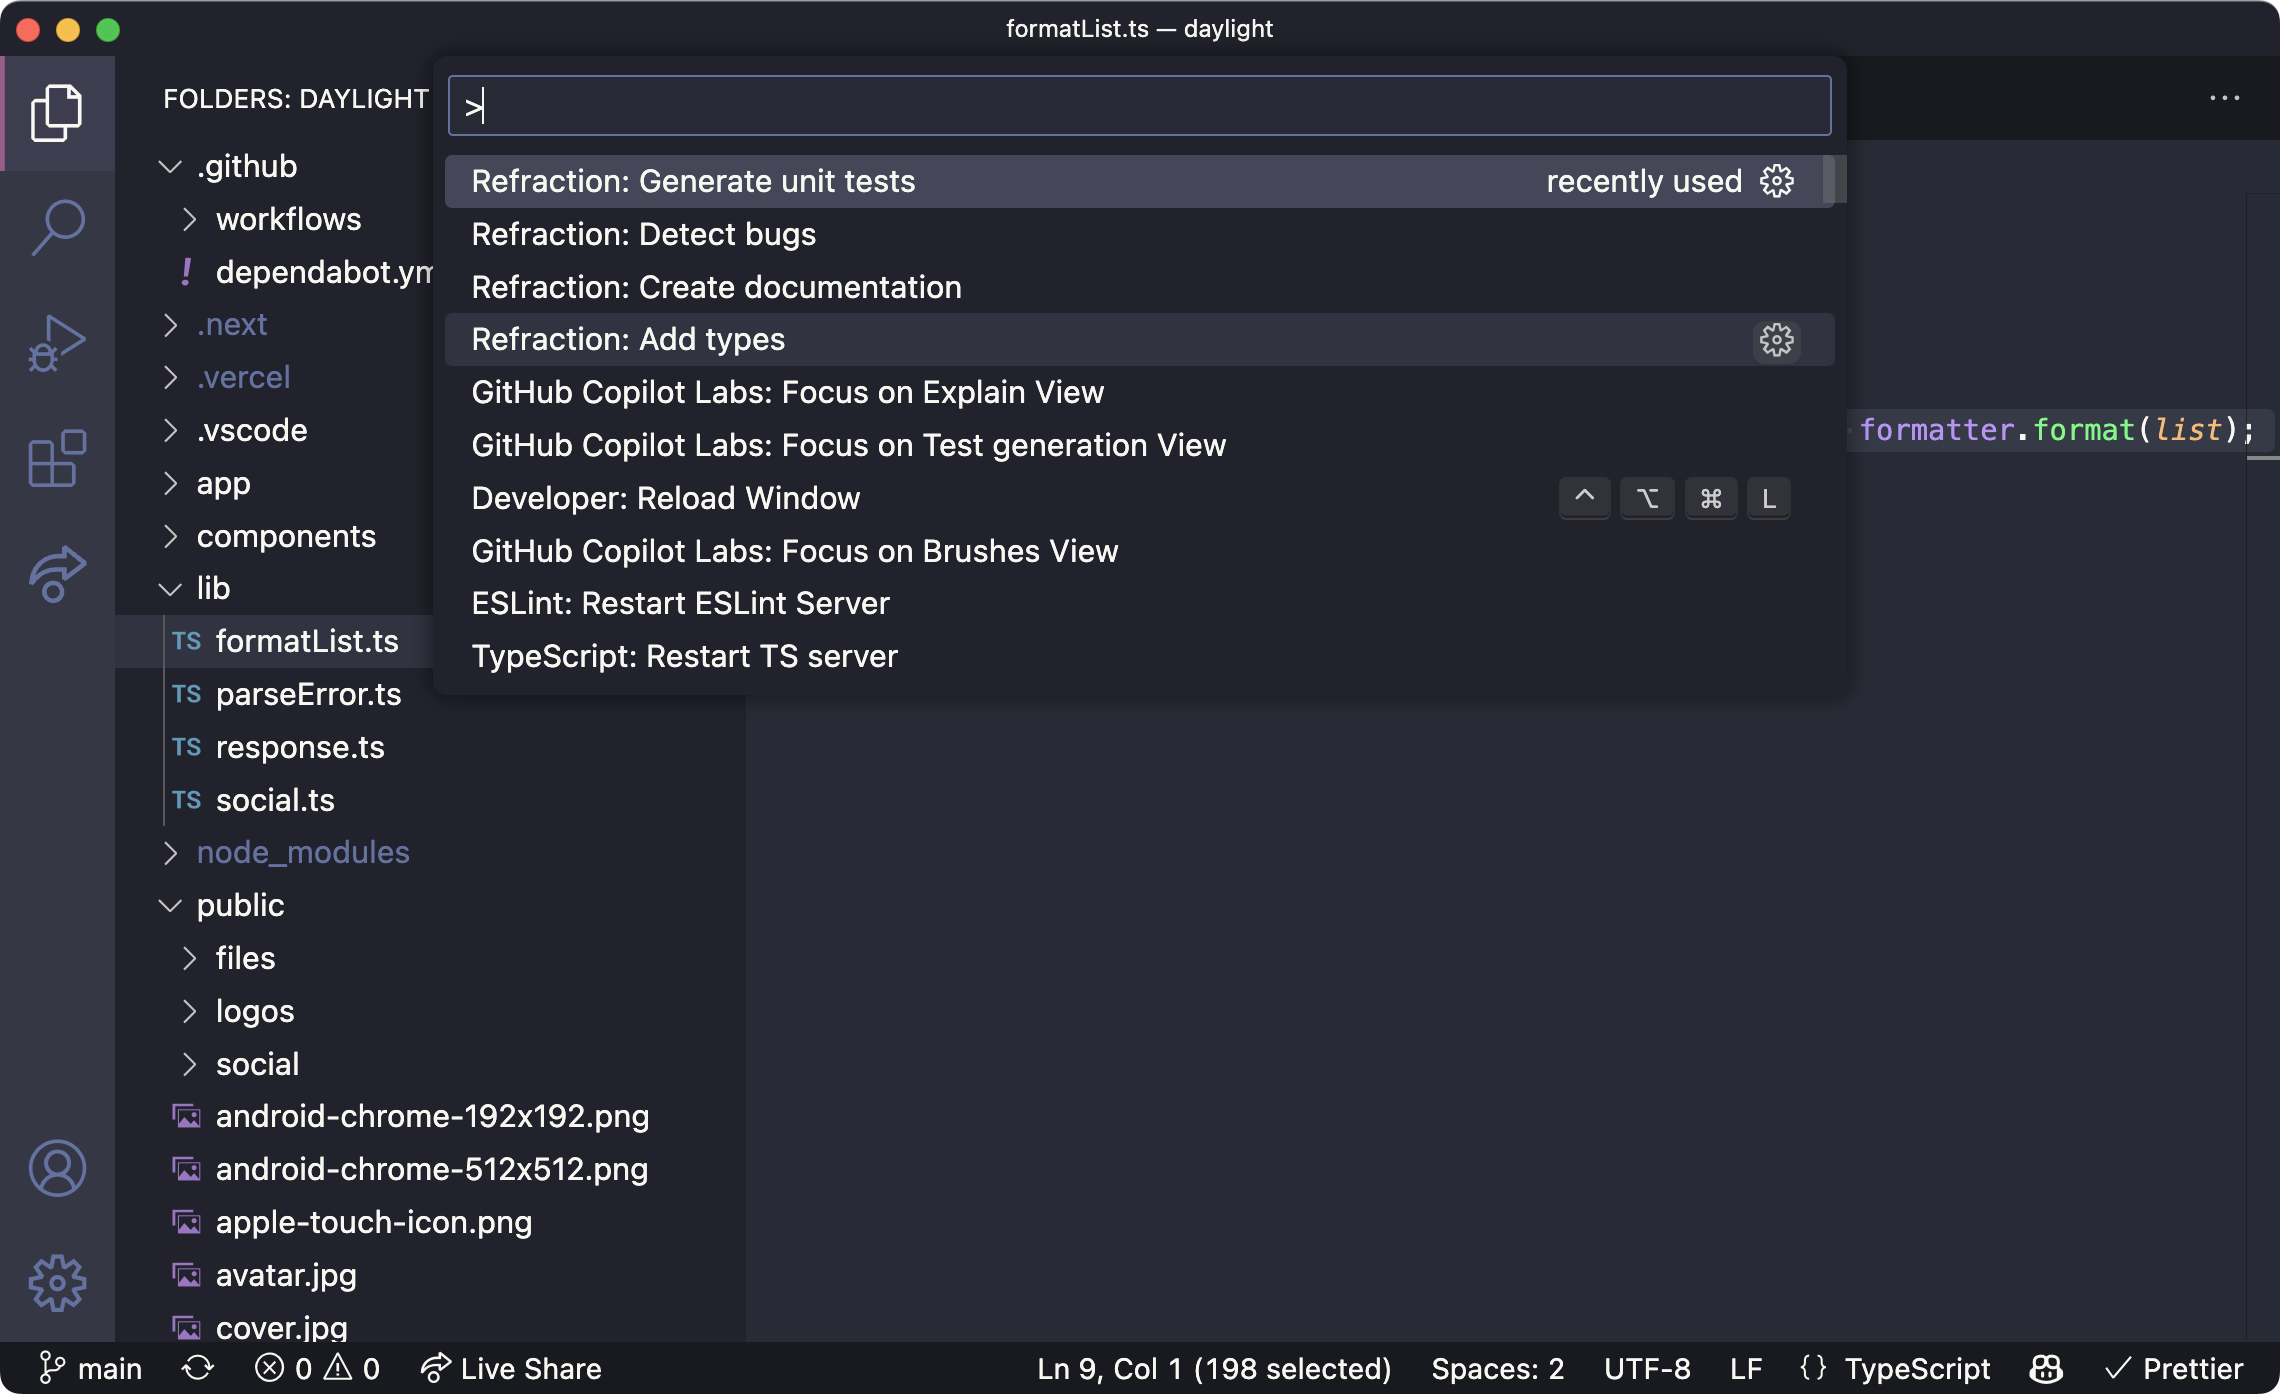Image resolution: width=2280 pixels, height=1394 pixels.
Task: Change encoding via UTF-8 indicator
Action: 1647,1368
